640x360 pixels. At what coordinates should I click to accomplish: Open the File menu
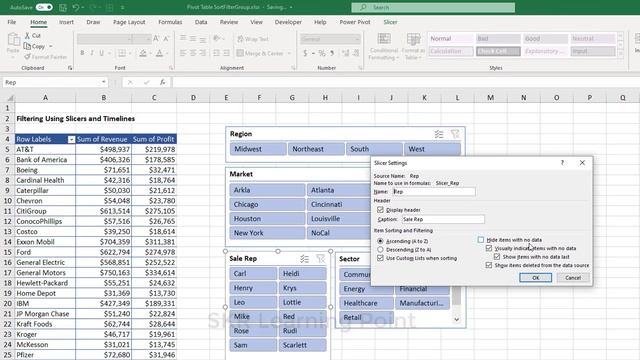click(12, 22)
